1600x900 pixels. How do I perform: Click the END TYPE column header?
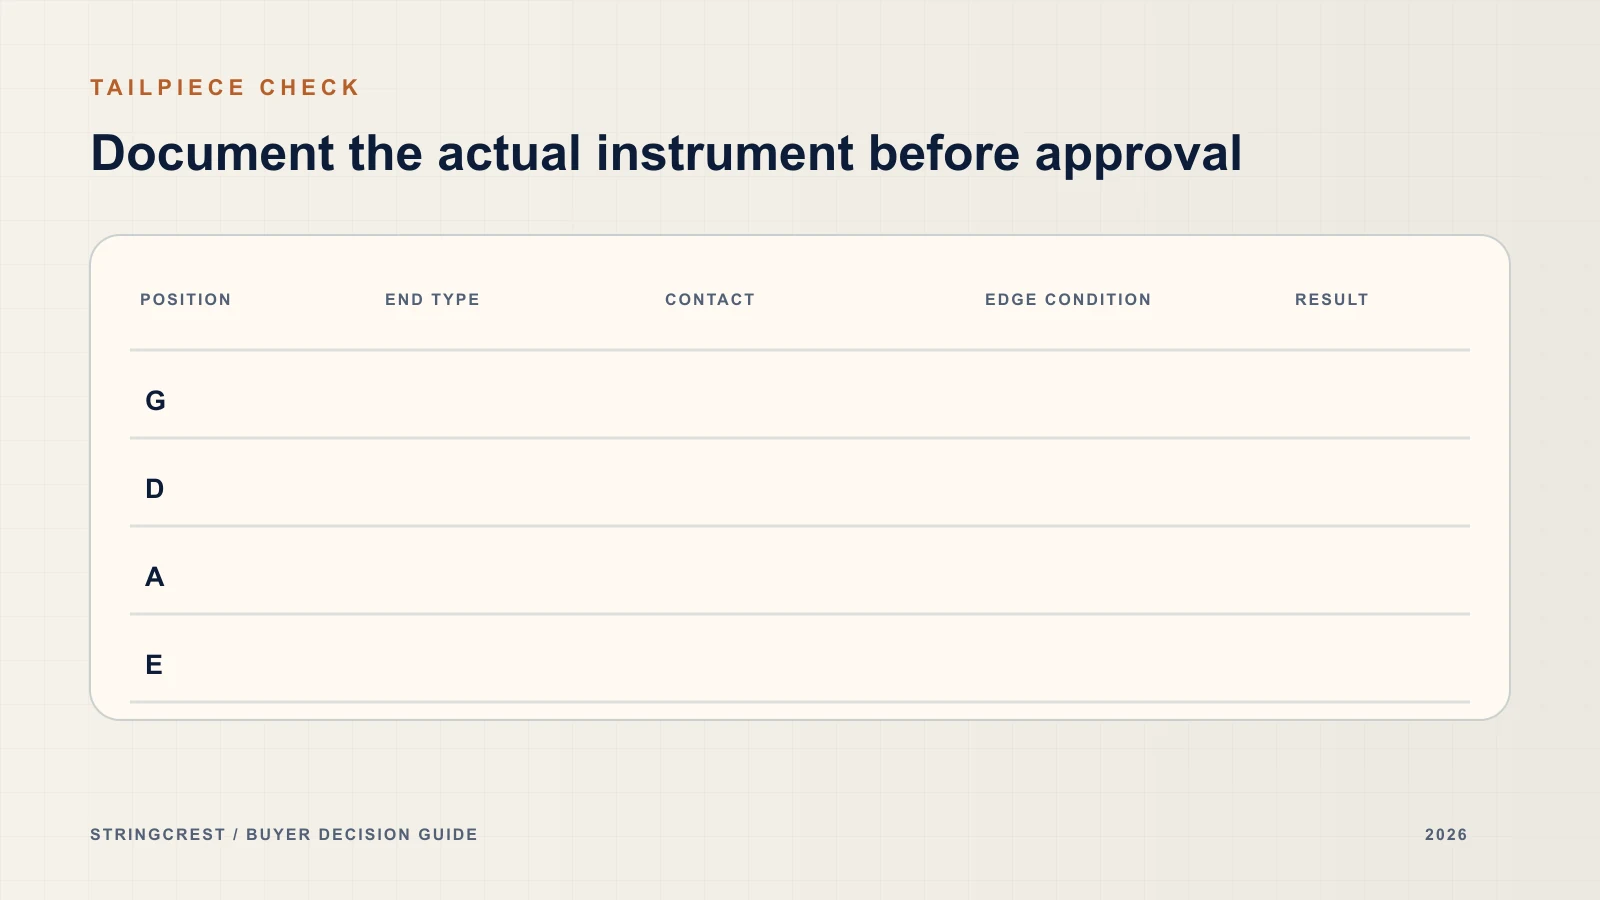click(432, 300)
